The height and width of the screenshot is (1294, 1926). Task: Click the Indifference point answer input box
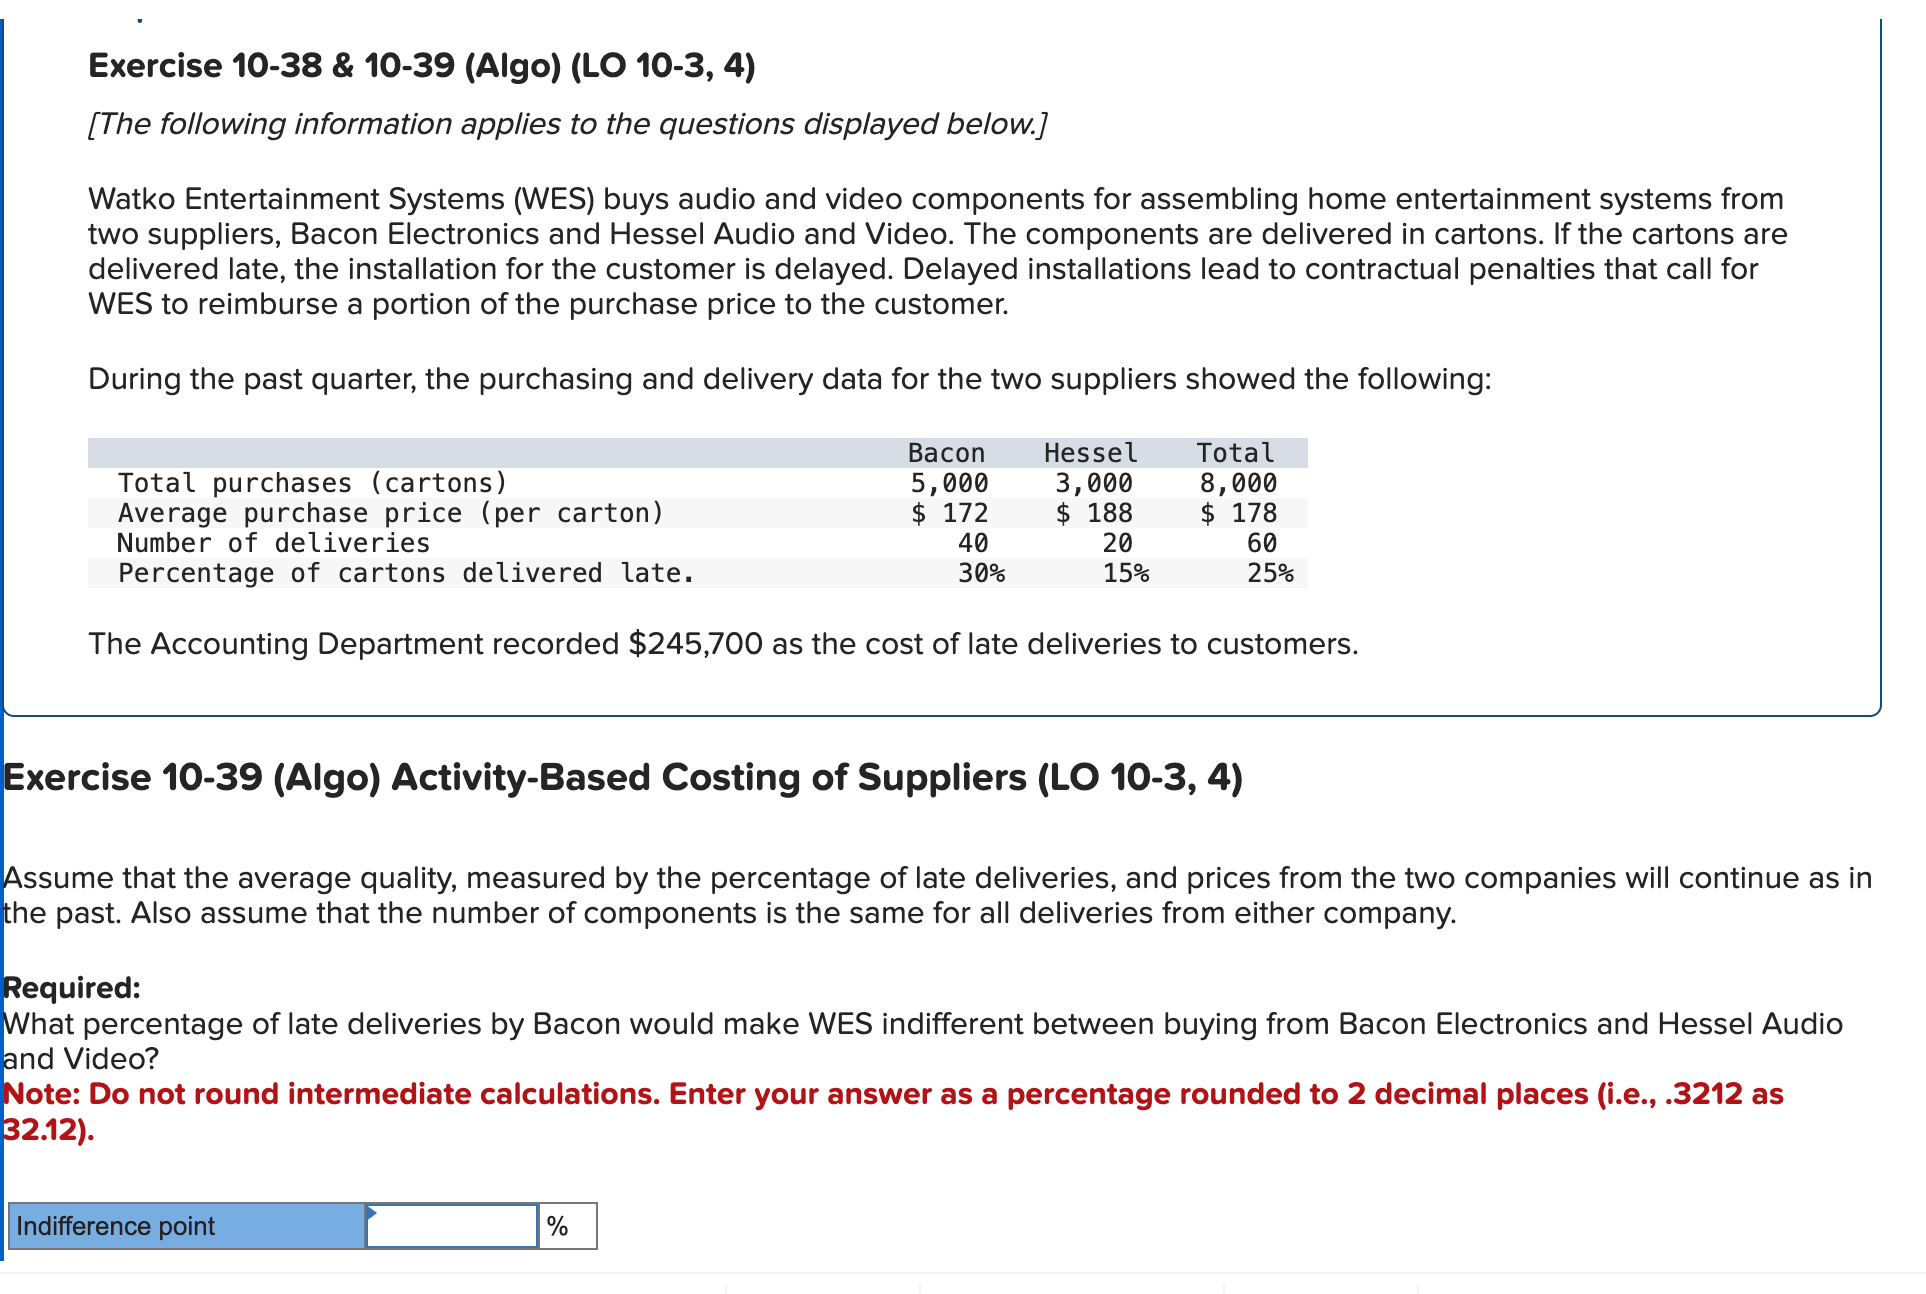click(452, 1226)
